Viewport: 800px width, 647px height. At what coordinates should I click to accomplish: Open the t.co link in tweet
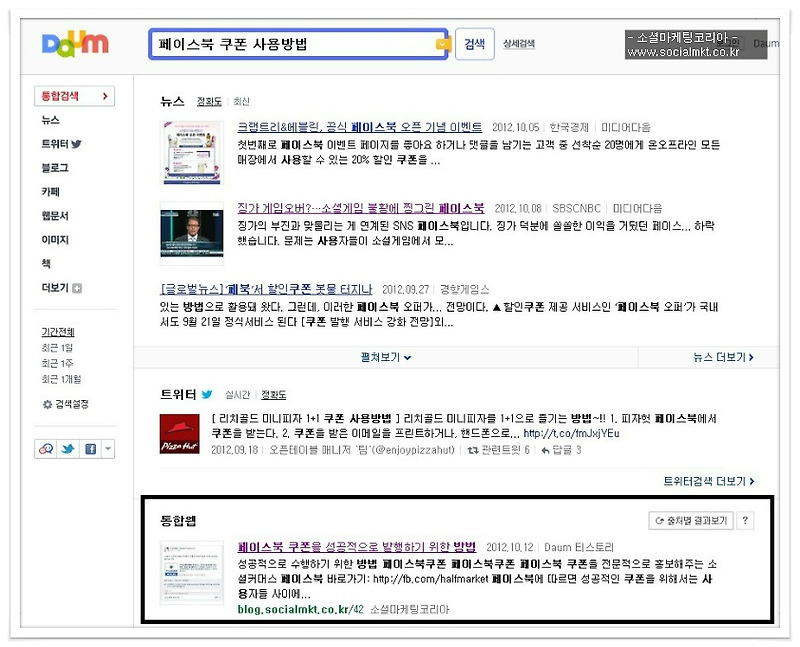click(x=571, y=433)
